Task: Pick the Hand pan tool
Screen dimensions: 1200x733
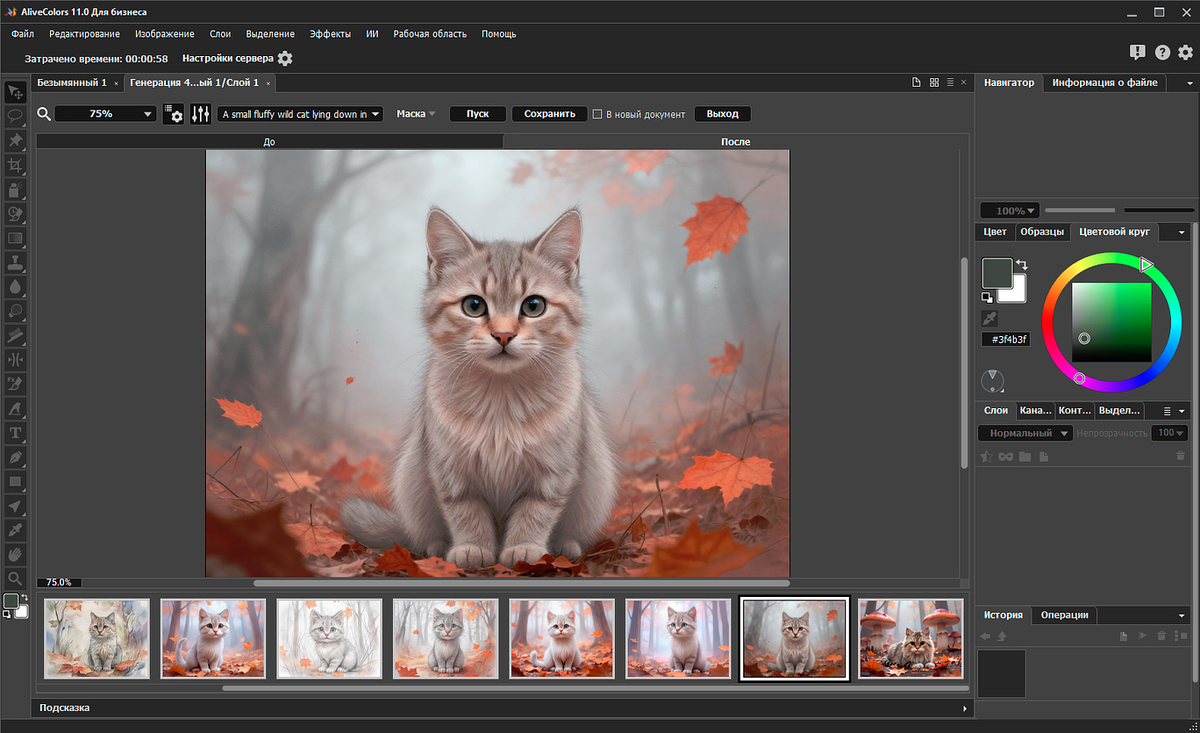Action: click(x=16, y=554)
